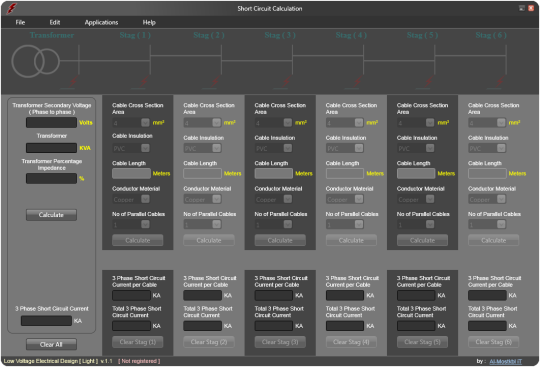Open Stag 6 Cable Insulation dropdown
Image resolution: width=540 pixels, height=367 pixels.
[487, 148]
